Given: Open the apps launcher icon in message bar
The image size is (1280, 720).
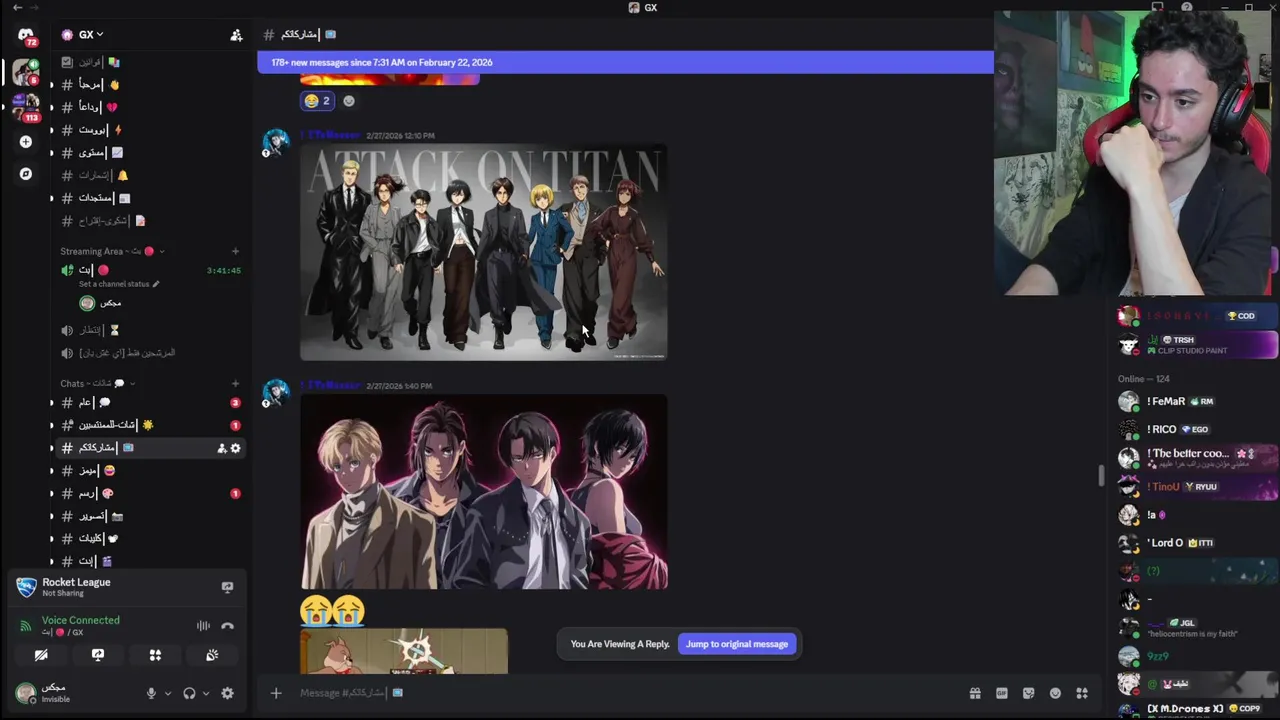Looking at the screenshot, I should pos(1081,693).
